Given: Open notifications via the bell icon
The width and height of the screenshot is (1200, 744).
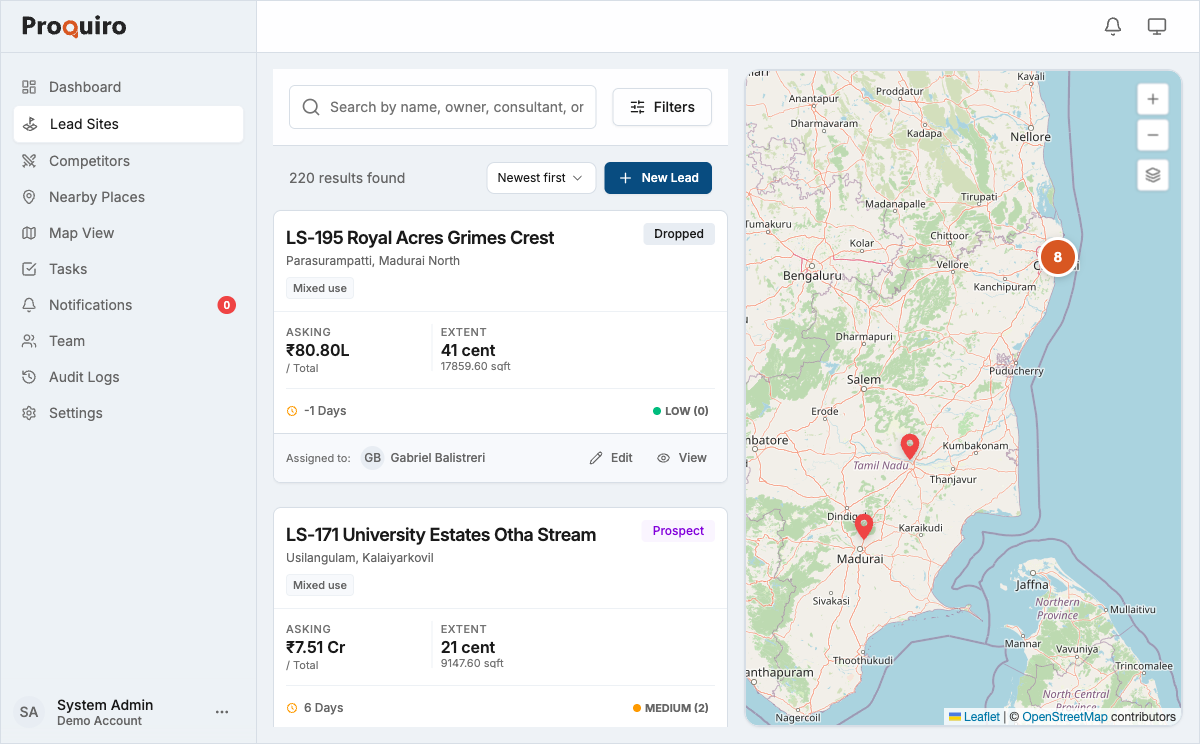Looking at the screenshot, I should pyautogui.click(x=1112, y=26).
